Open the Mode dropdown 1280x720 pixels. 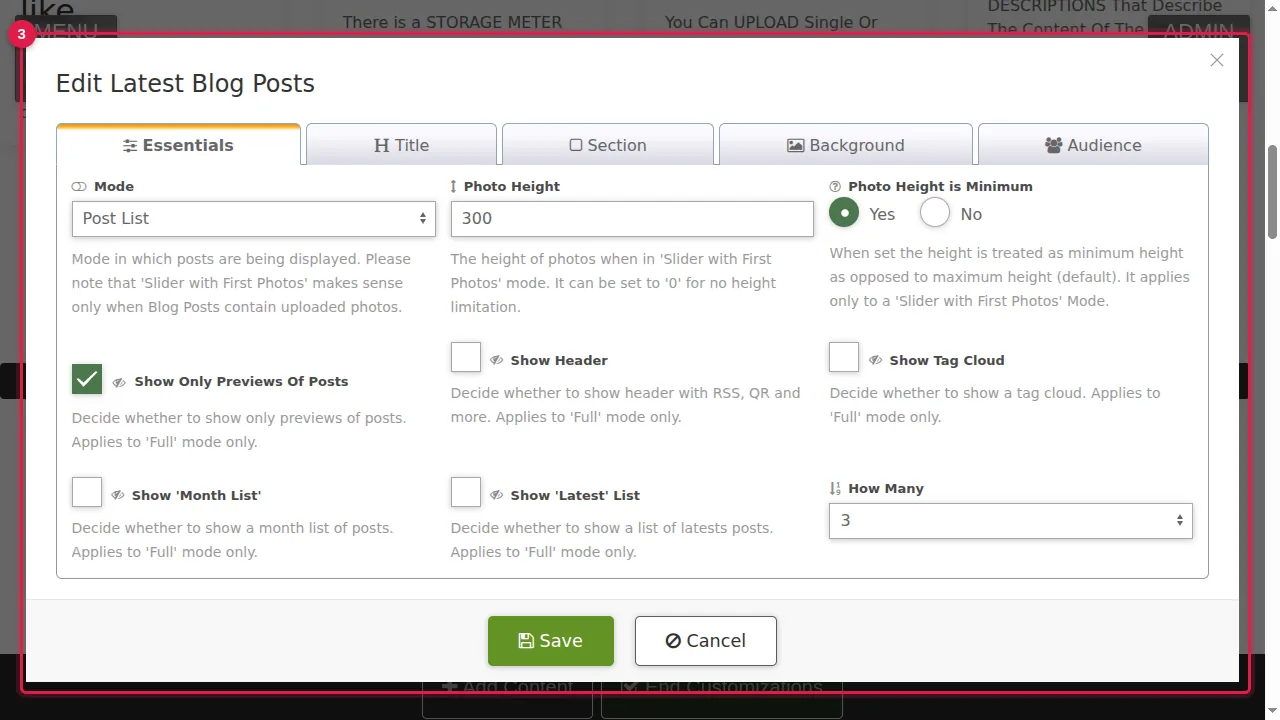pos(254,219)
